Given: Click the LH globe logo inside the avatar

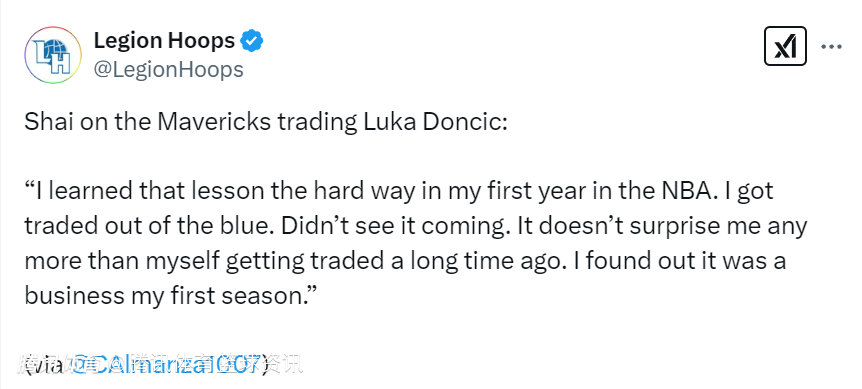Looking at the screenshot, I should pos(53,55).
